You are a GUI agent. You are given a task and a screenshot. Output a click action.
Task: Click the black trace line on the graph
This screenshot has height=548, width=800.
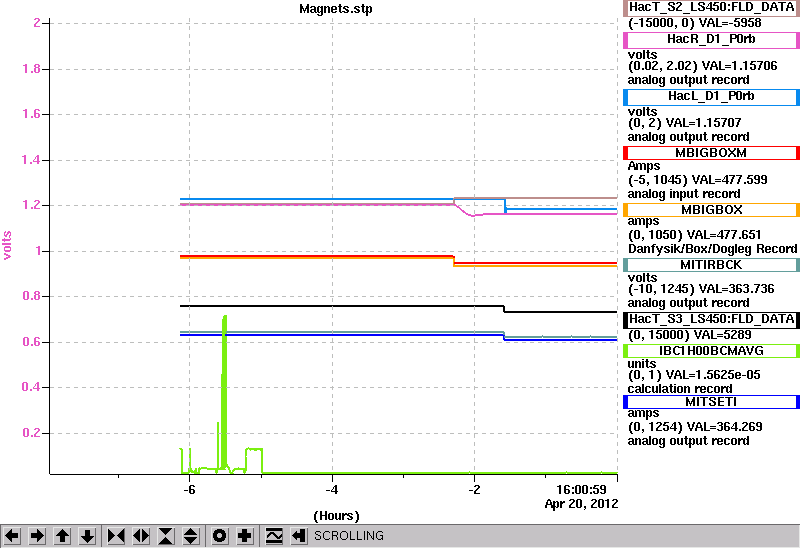pyautogui.click(x=342, y=306)
